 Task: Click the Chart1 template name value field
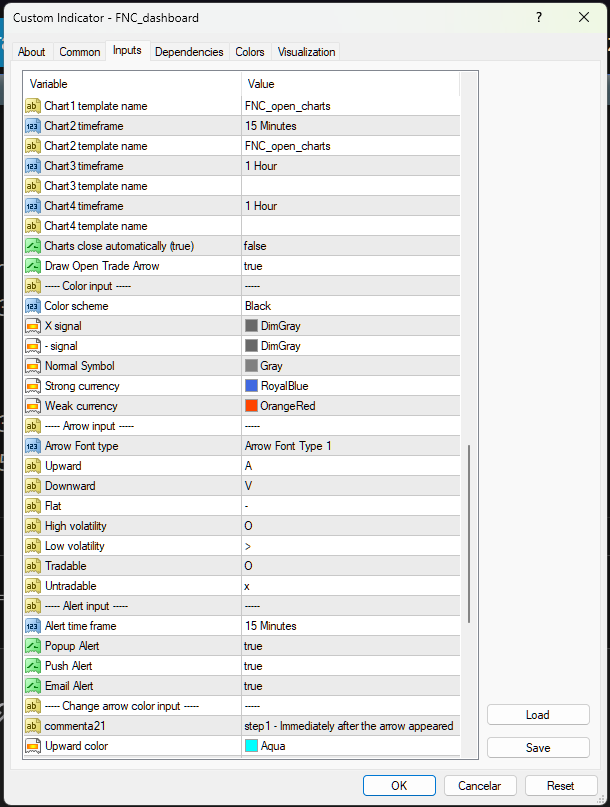coord(350,106)
